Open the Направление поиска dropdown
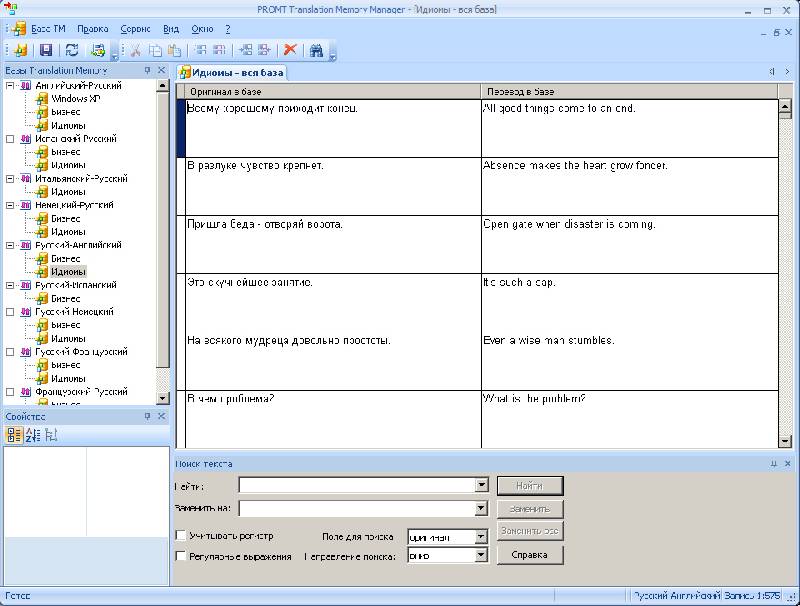 click(x=481, y=555)
